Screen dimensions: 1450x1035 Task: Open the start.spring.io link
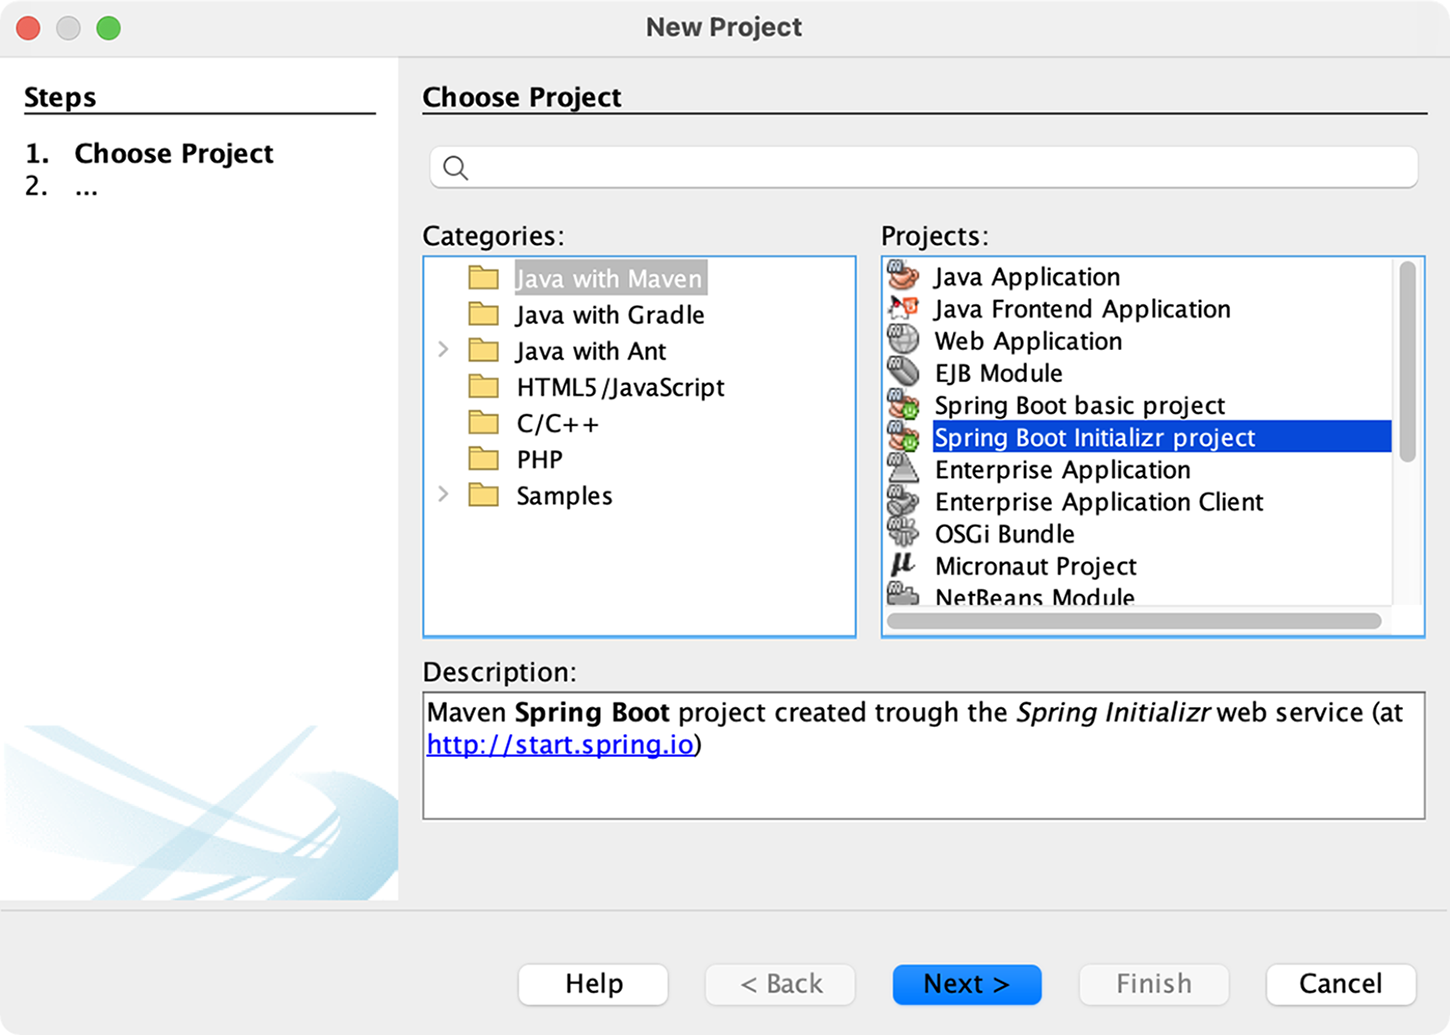560,745
